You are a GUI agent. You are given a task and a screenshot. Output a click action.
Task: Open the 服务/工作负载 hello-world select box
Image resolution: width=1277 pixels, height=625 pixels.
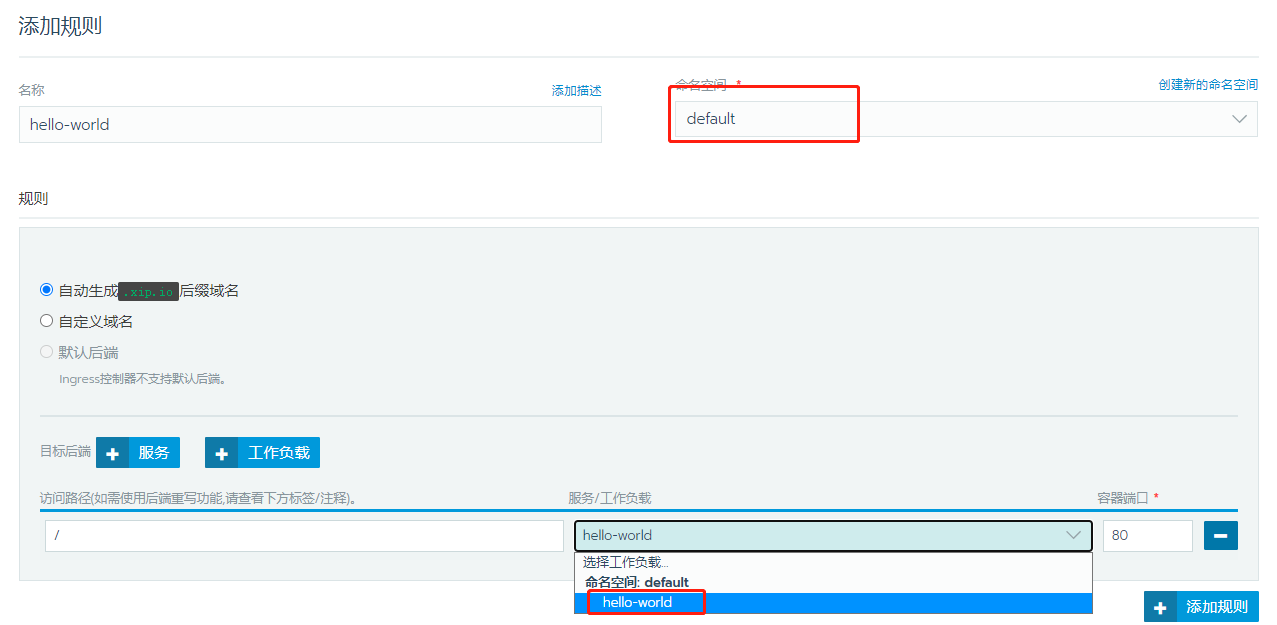click(833, 536)
